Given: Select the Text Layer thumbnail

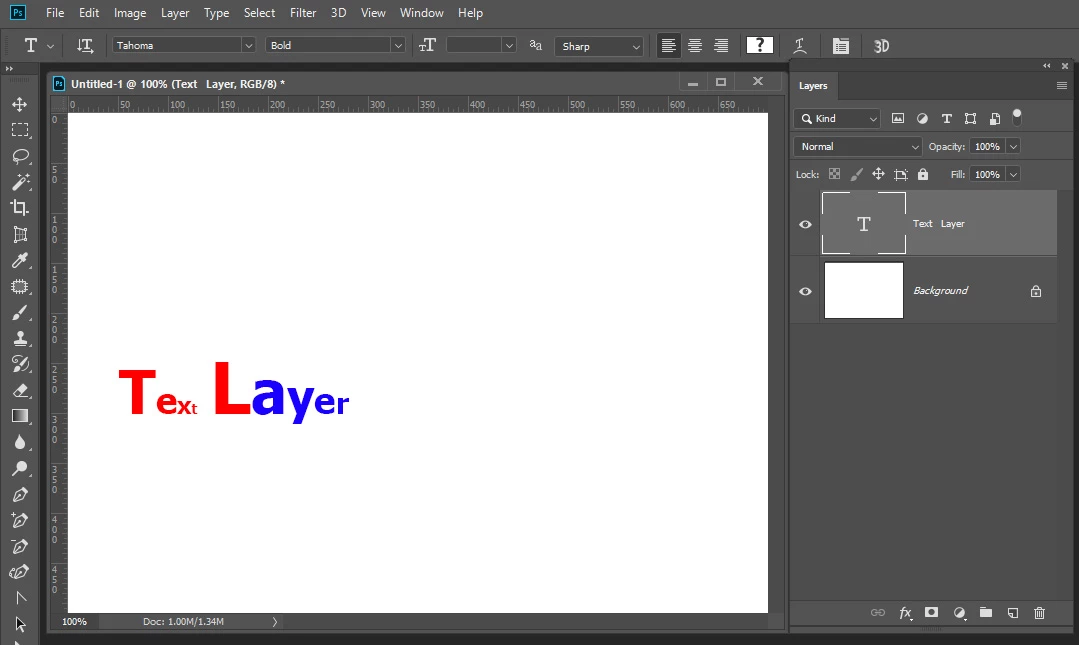Looking at the screenshot, I should pos(864,223).
